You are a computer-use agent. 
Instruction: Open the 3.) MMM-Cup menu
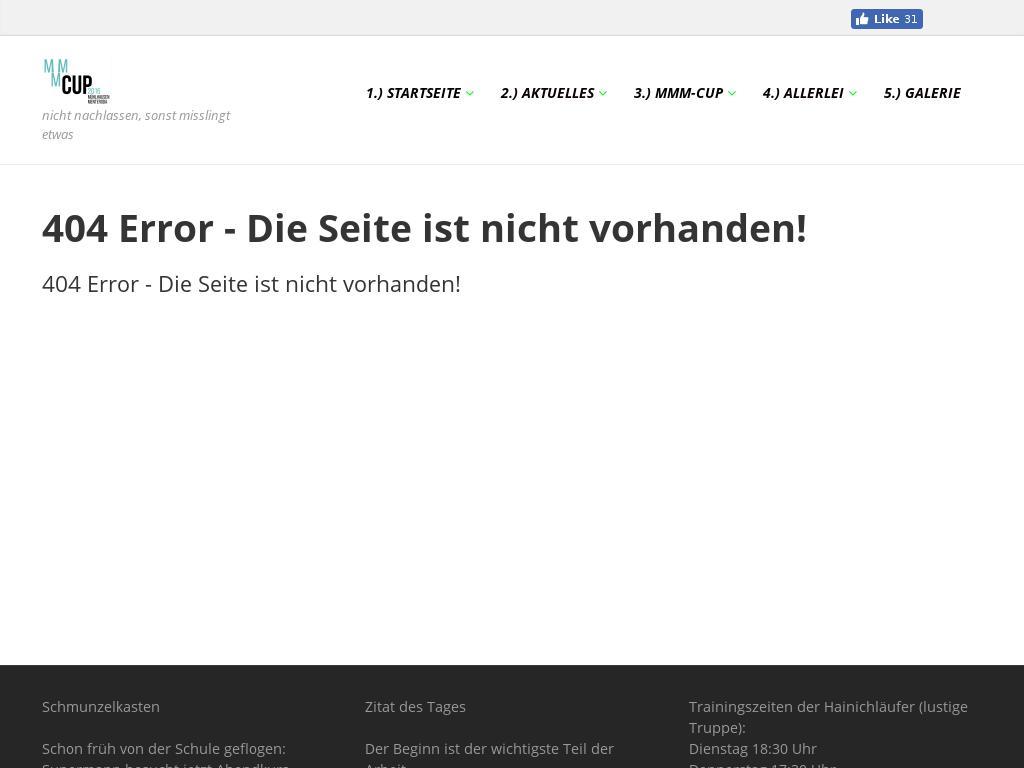(x=678, y=93)
